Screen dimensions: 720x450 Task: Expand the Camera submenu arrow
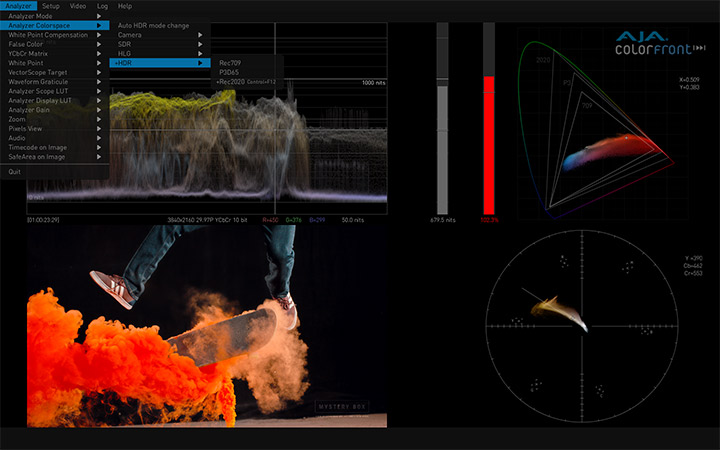coord(201,35)
